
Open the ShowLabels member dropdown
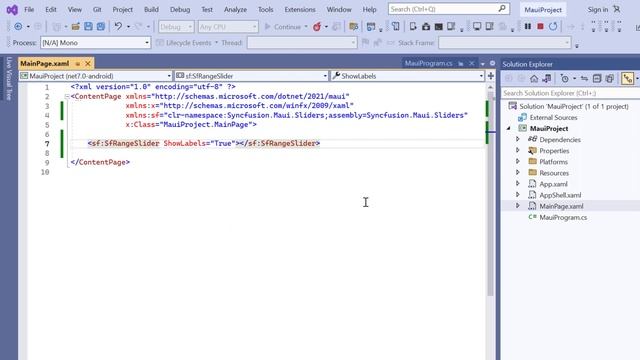point(407,76)
